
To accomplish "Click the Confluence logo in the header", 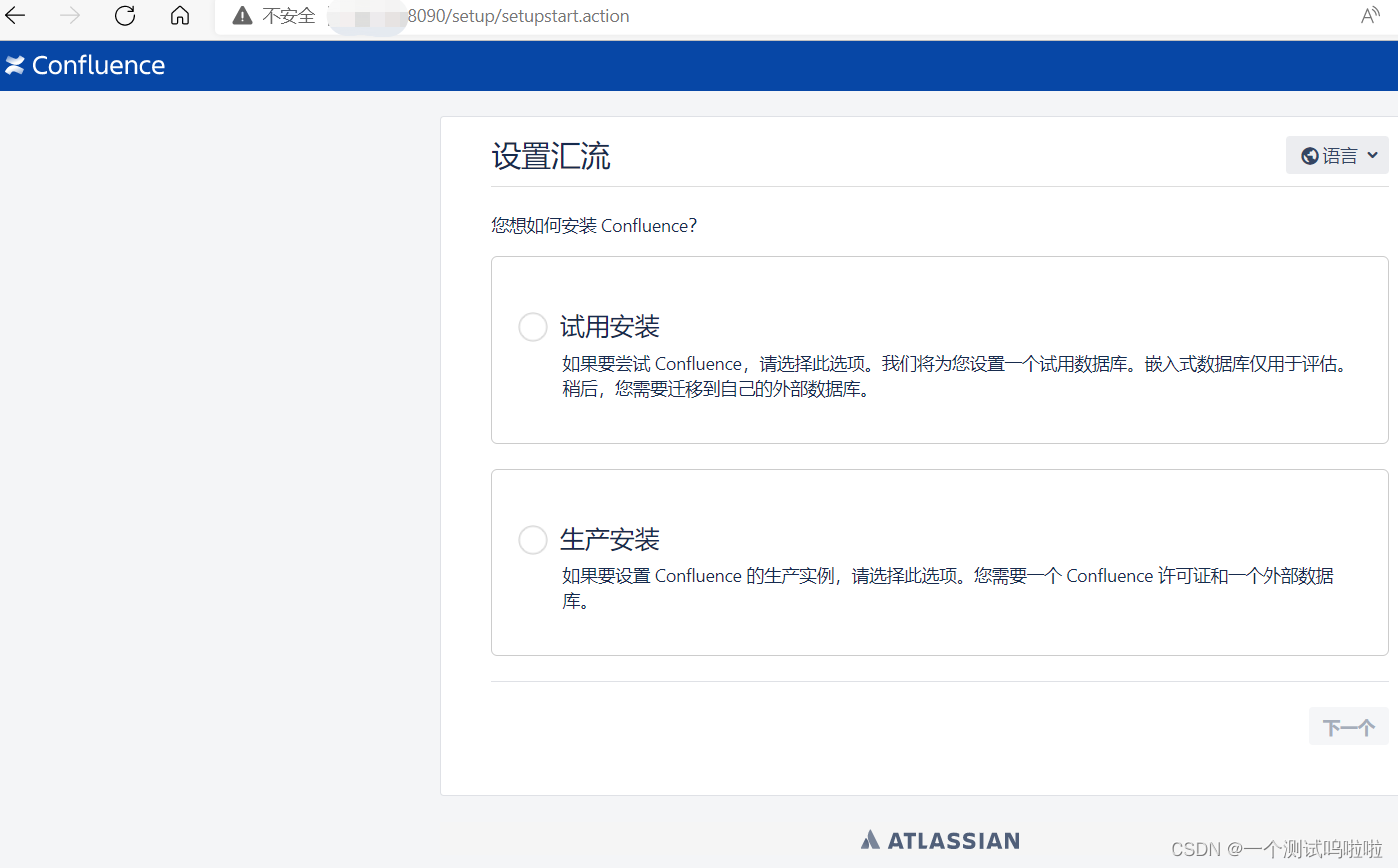I will [85, 65].
